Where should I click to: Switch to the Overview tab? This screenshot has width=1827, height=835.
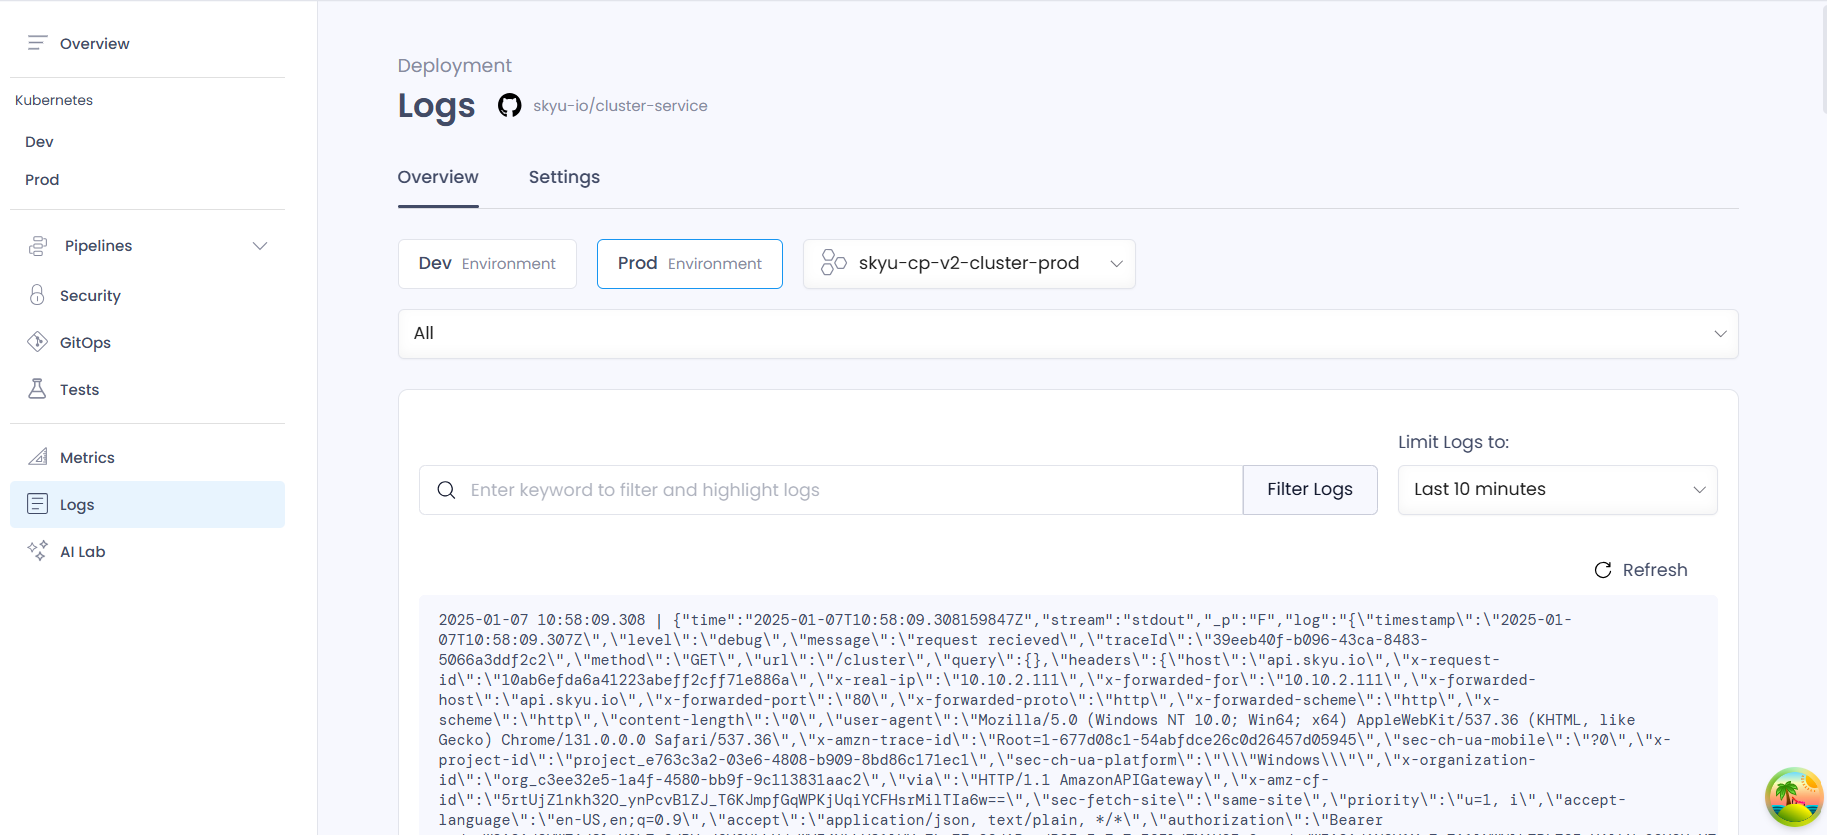pyautogui.click(x=438, y=177)
